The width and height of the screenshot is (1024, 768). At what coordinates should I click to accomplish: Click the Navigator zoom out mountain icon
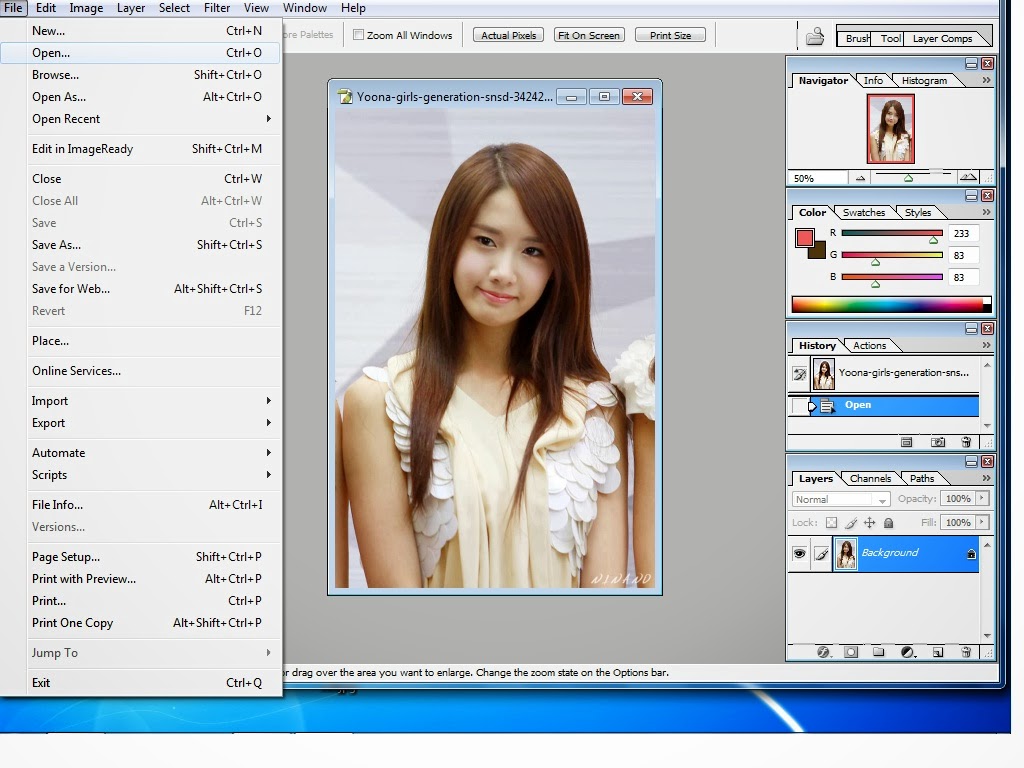pyautogui.click(x=860, y=178)
